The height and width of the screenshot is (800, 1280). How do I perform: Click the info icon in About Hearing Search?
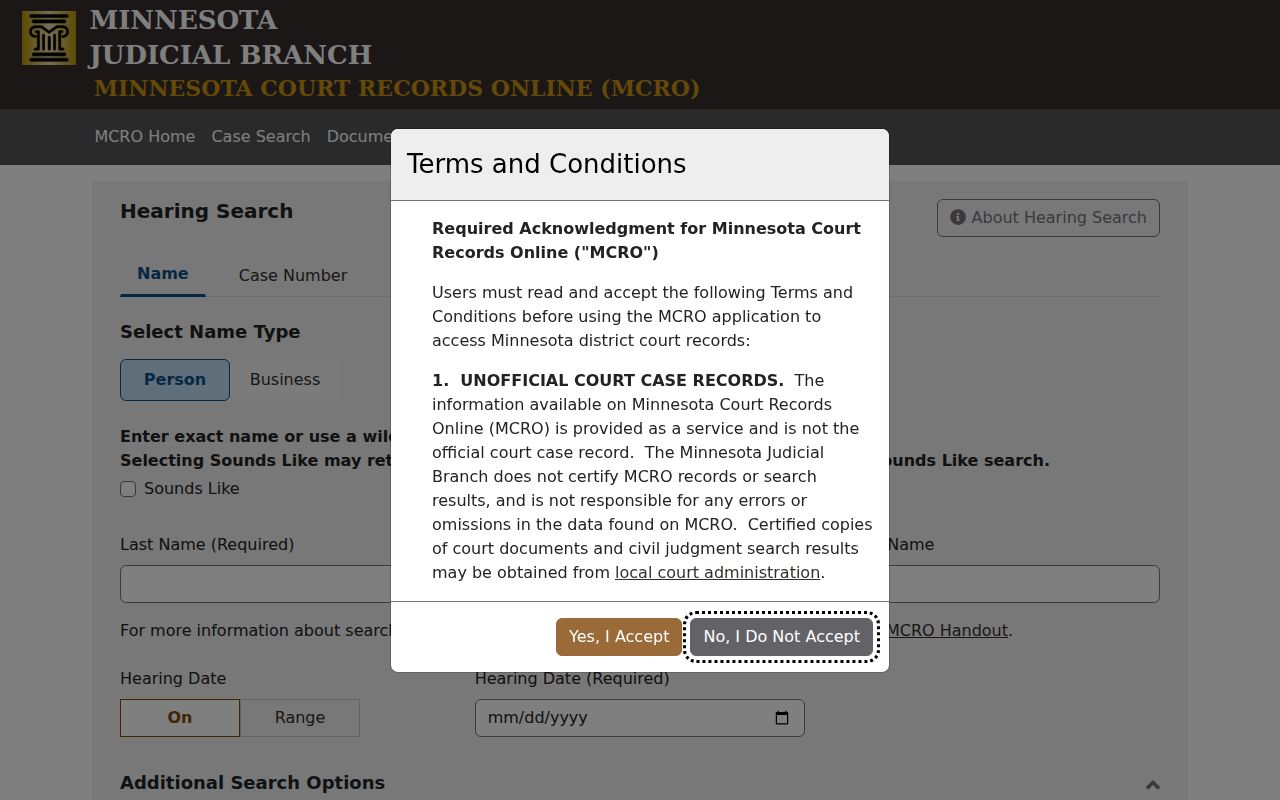point(958,217)
